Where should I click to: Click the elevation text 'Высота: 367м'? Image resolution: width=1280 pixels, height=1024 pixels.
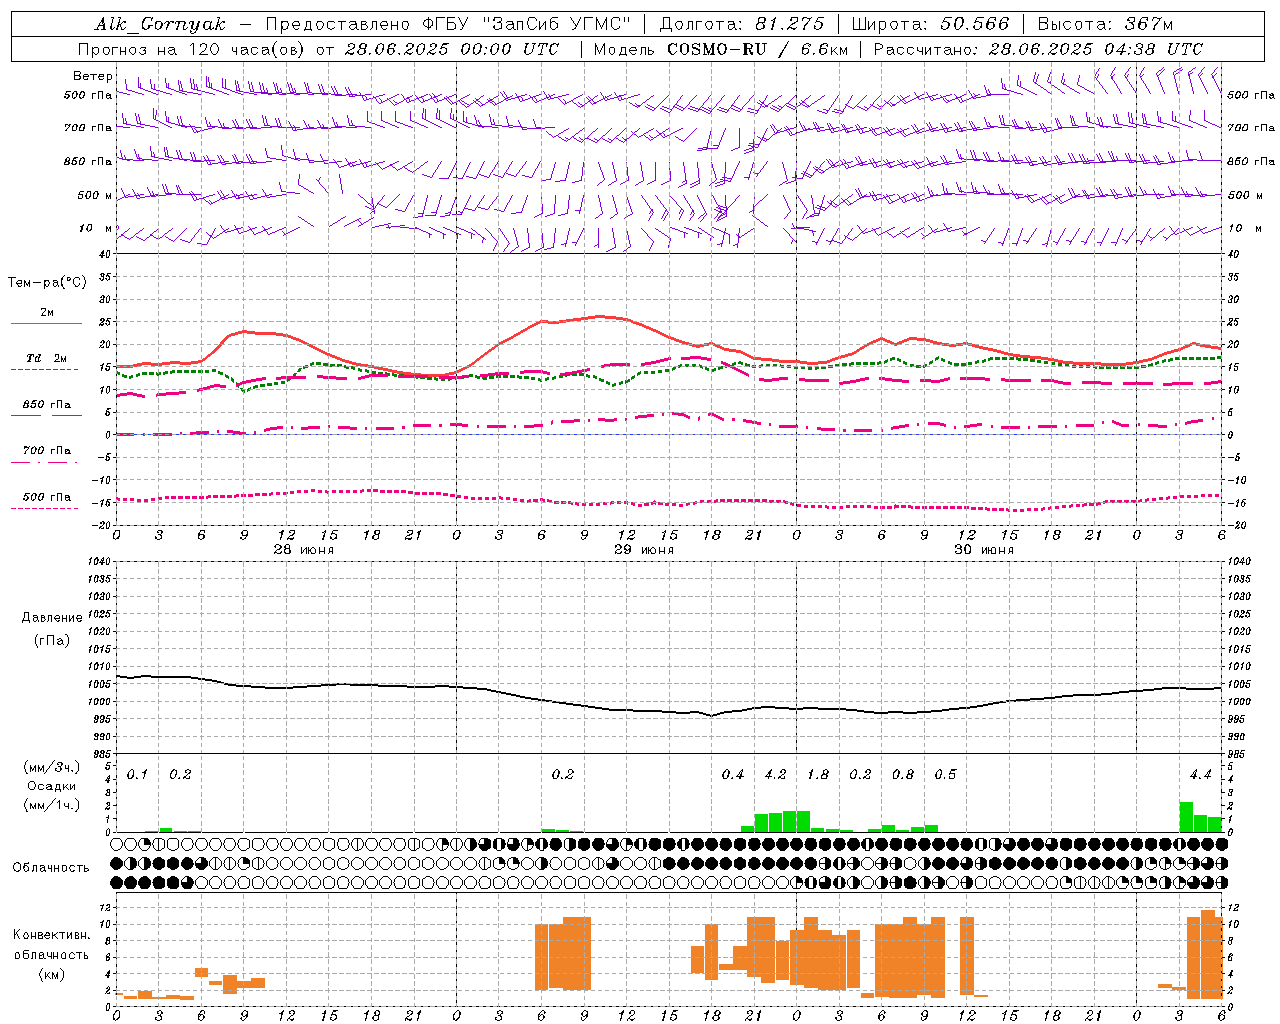click(x=1105, y=24)
